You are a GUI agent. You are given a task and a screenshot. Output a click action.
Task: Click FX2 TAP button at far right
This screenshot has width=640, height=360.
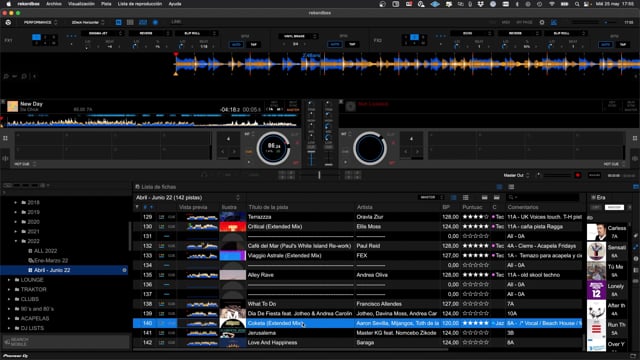pyautogui.click(x=623, y=44)
